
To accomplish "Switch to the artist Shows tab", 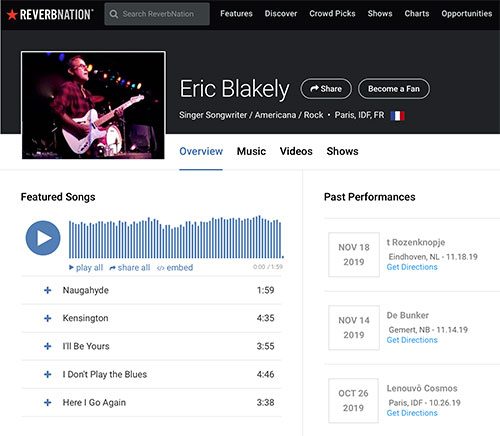I will (342, 151).
